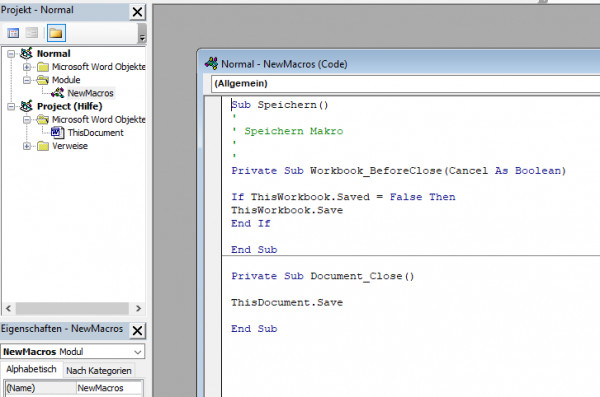
Task: Click the If ThisWorkbook.Saved = False line
Action: (343, 197)
